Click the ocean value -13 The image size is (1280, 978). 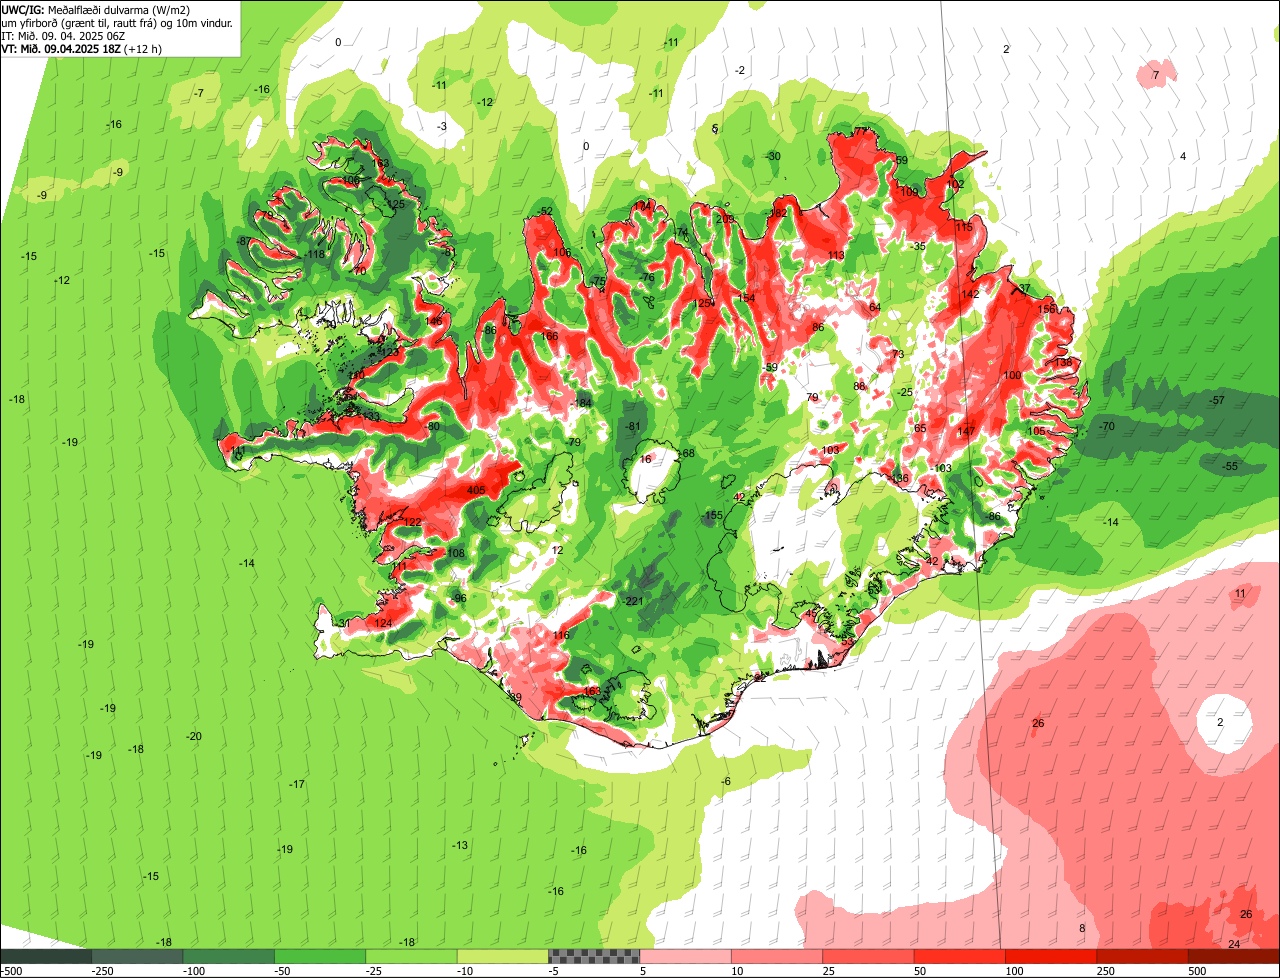[459, 845]
